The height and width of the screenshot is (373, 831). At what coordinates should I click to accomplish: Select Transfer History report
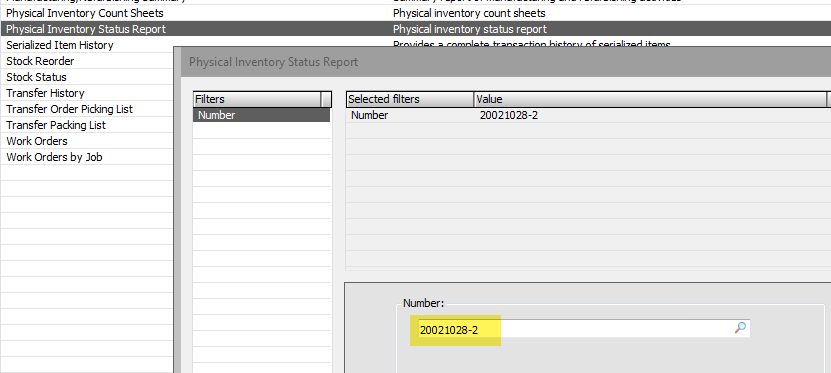click(45, 93)
